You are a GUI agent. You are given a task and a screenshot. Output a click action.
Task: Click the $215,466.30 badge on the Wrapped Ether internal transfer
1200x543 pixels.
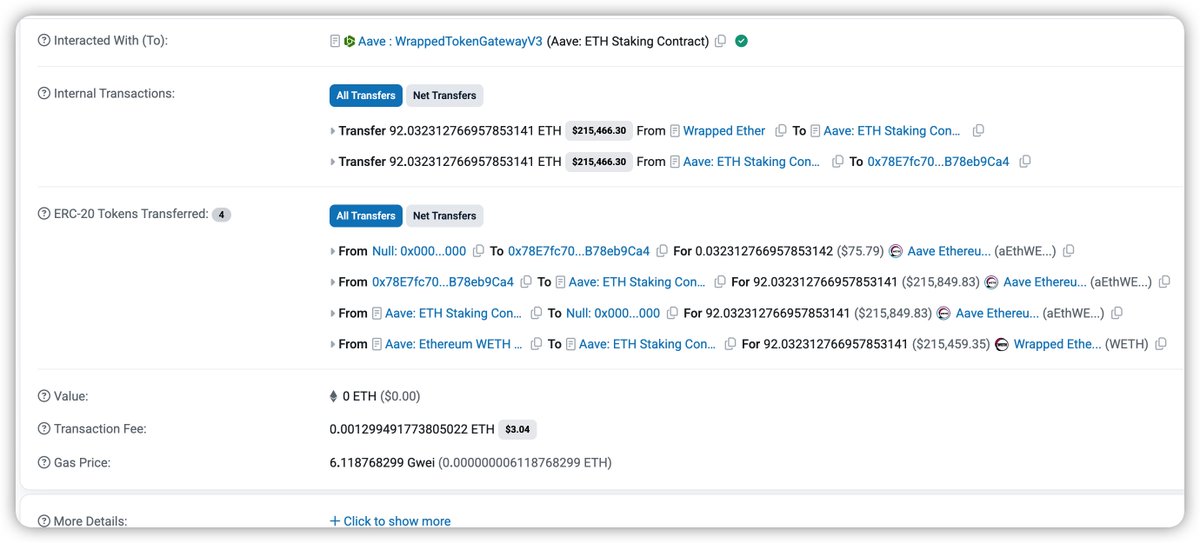coord(599,131)
